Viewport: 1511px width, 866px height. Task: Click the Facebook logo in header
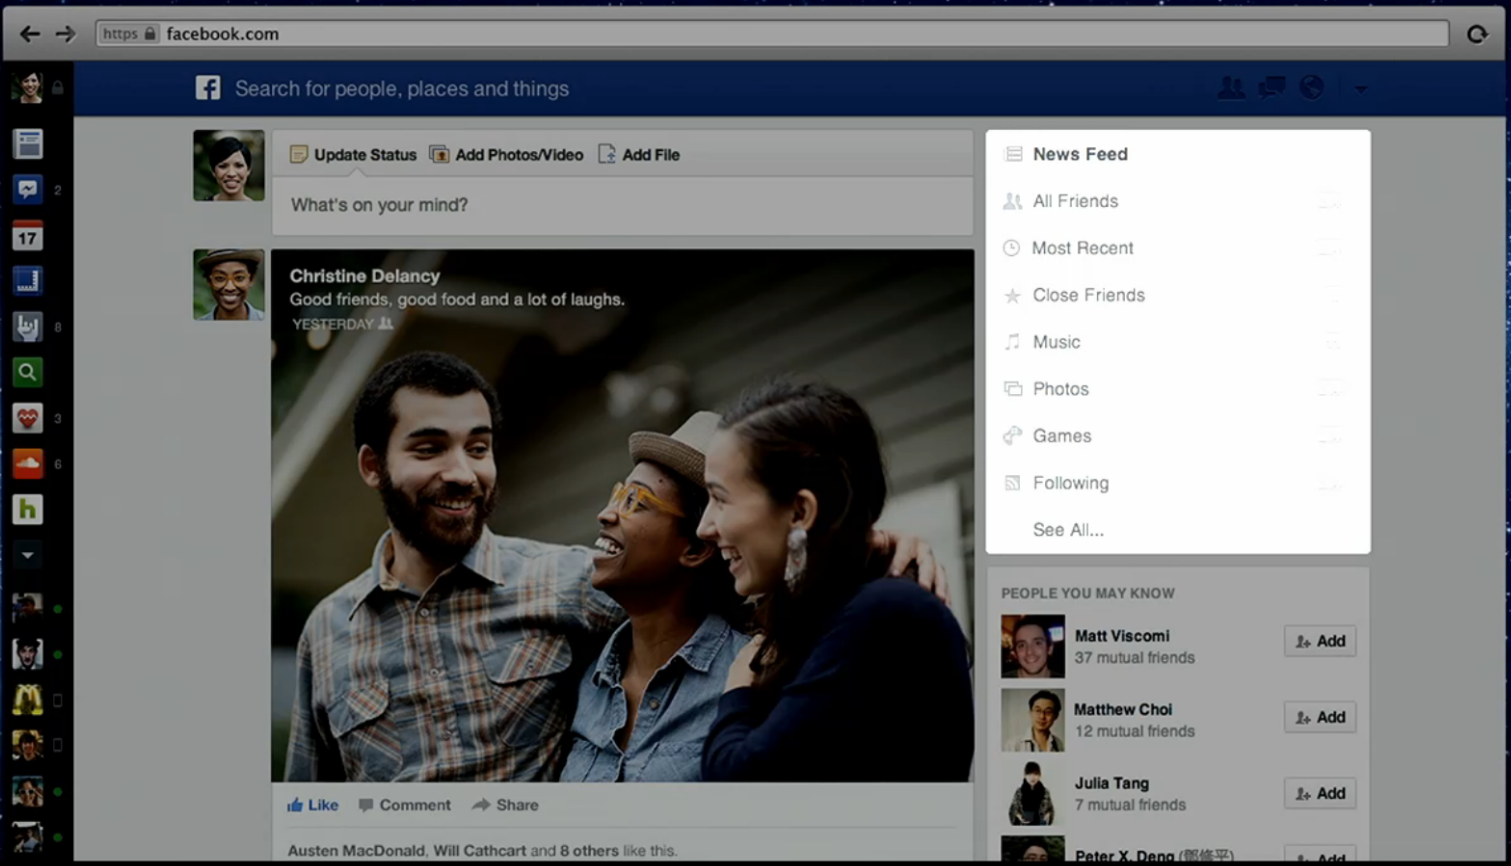point(208,88)
